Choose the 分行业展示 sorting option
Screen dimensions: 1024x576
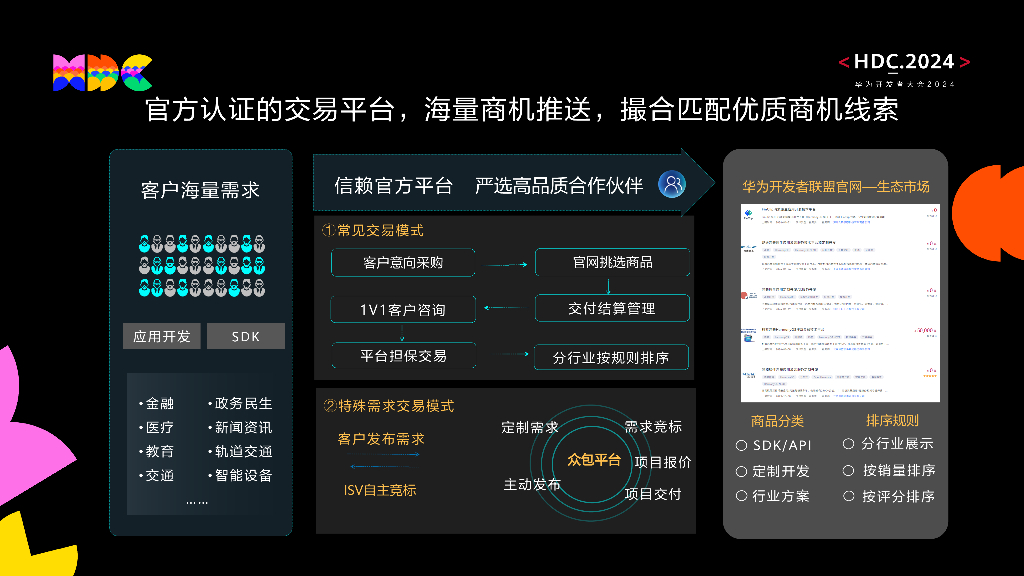point(848,444)
